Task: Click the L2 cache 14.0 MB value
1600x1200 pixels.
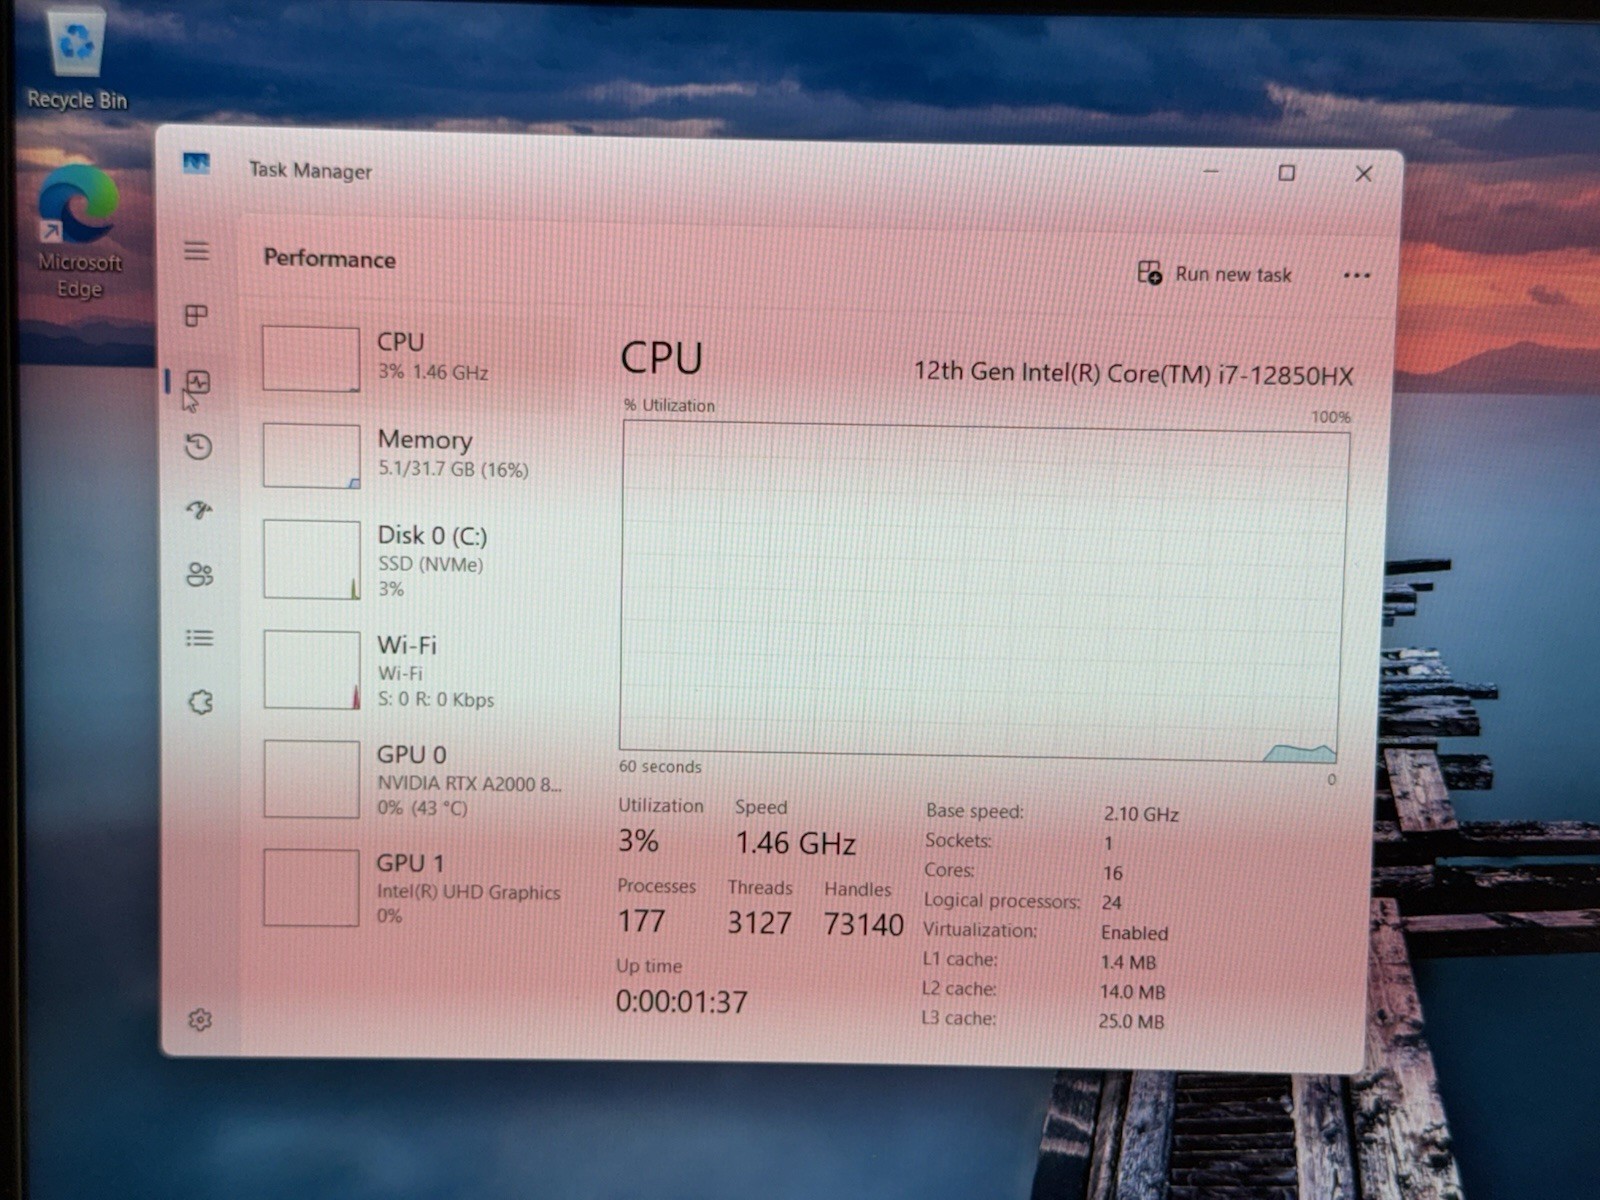Action: (1132, 992)
